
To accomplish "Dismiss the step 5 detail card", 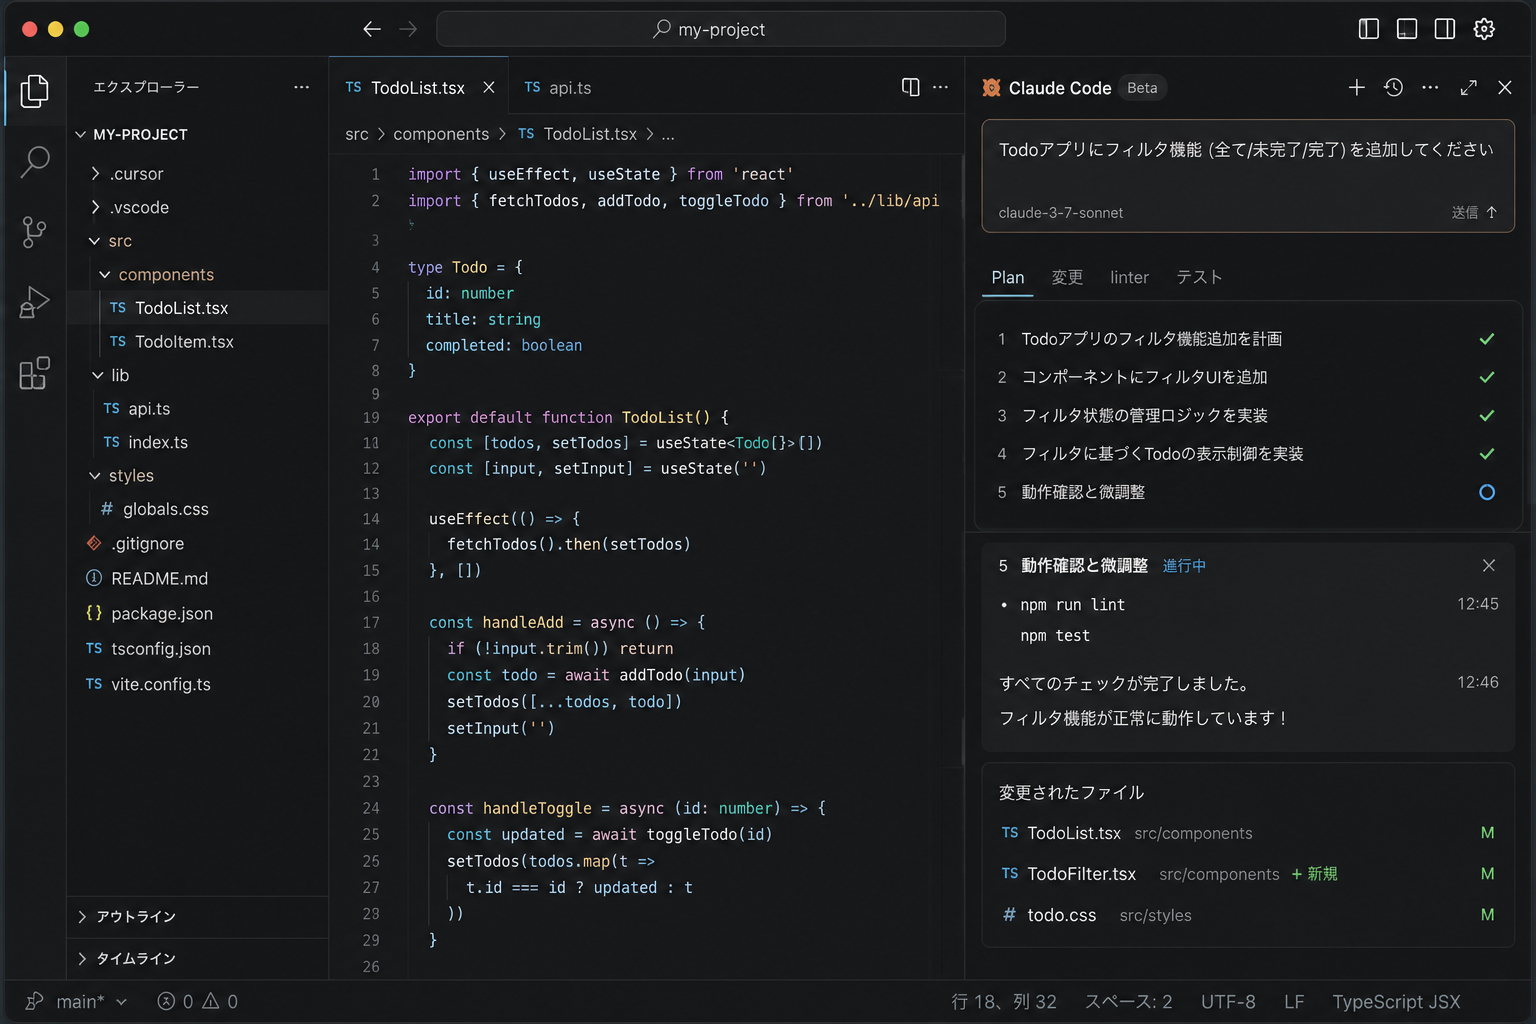I will pos(1488,565).
